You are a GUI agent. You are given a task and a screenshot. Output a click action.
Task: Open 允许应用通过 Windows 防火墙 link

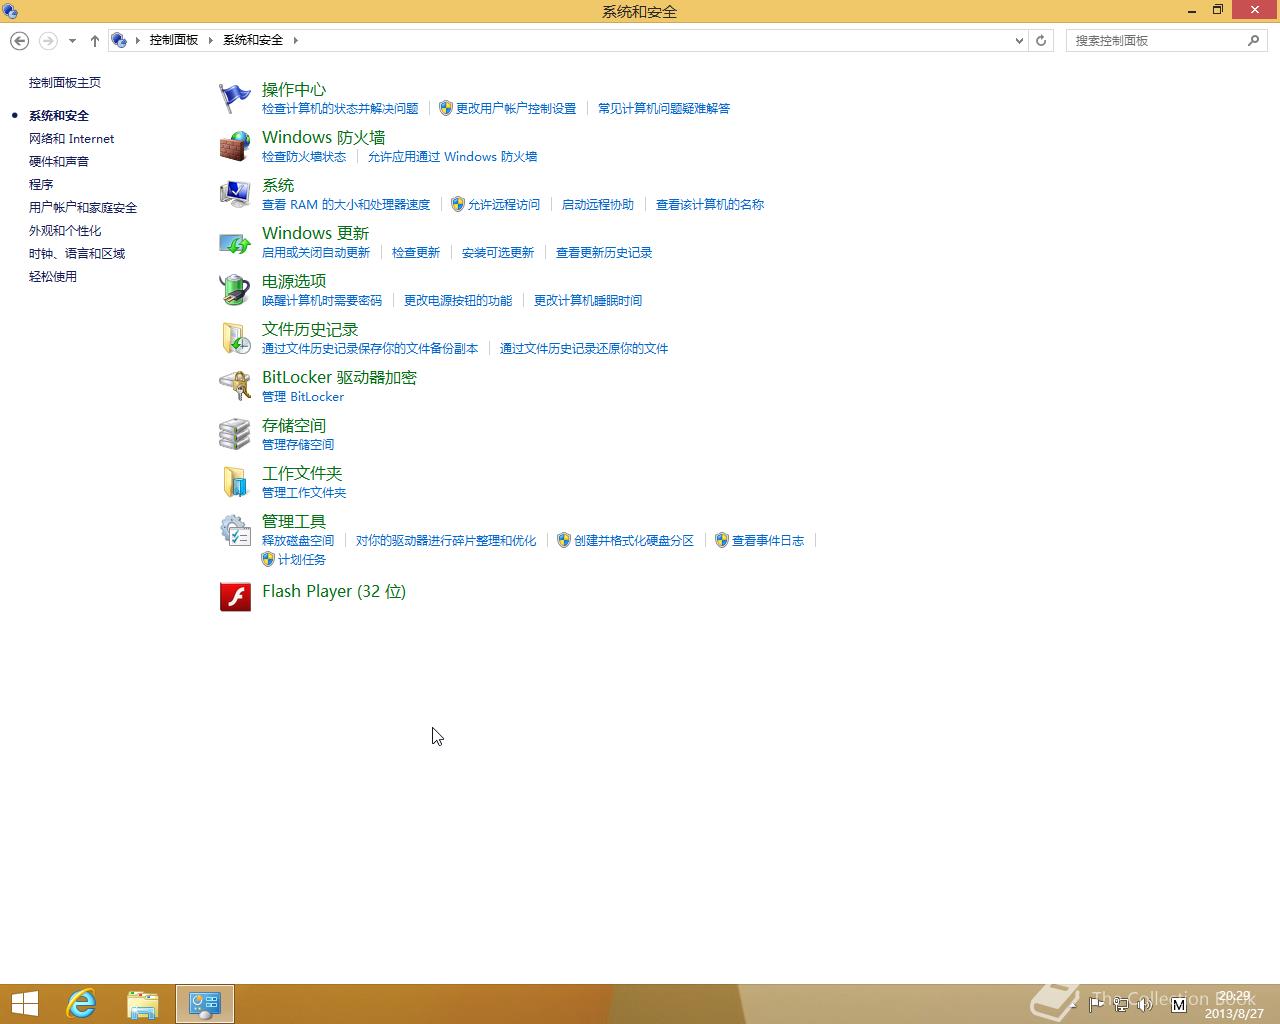[x=452, y=157]
